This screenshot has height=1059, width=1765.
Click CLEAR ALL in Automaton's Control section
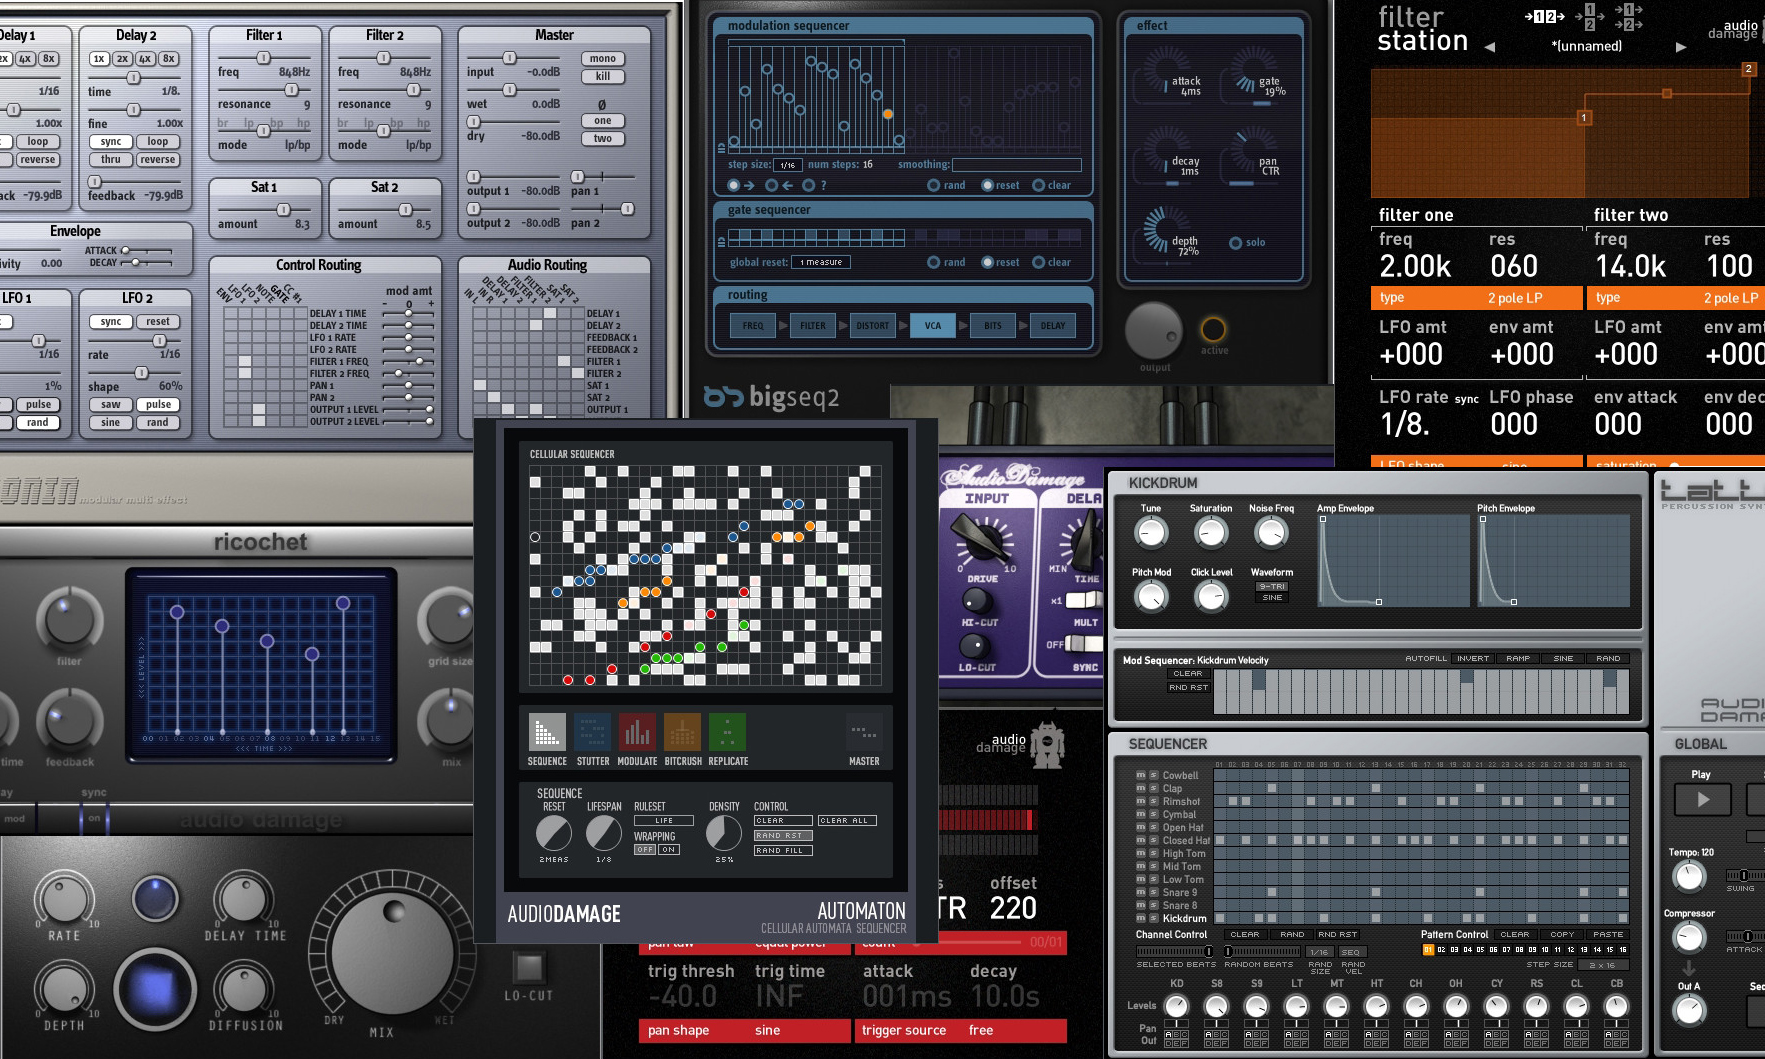847,820
